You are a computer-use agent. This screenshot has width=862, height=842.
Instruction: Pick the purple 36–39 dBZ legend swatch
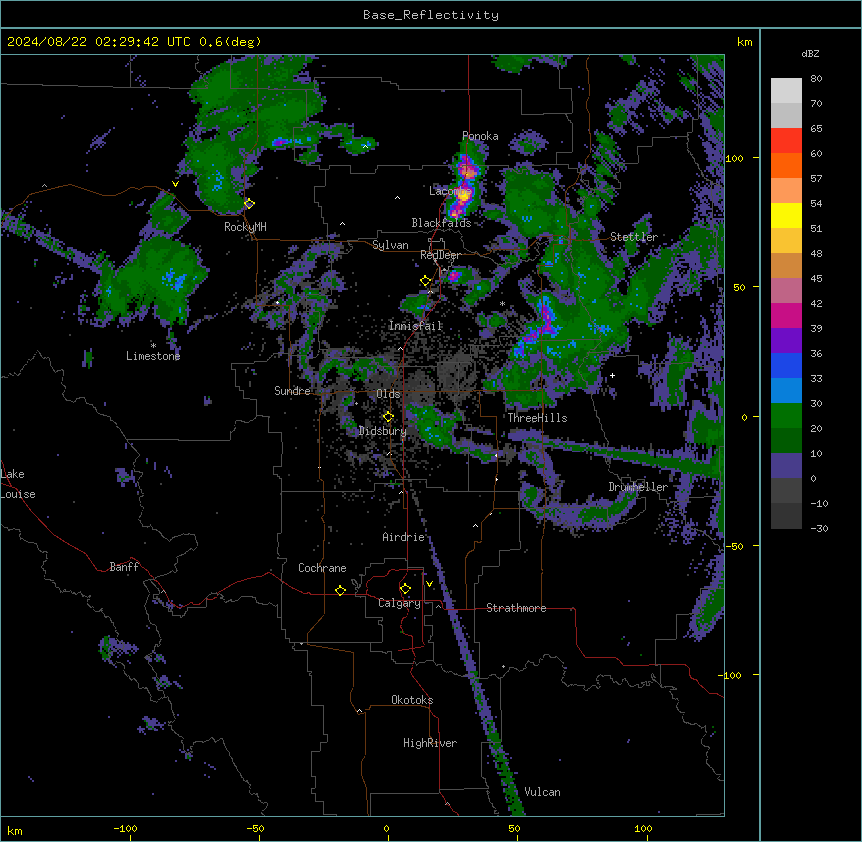(786, 341)
